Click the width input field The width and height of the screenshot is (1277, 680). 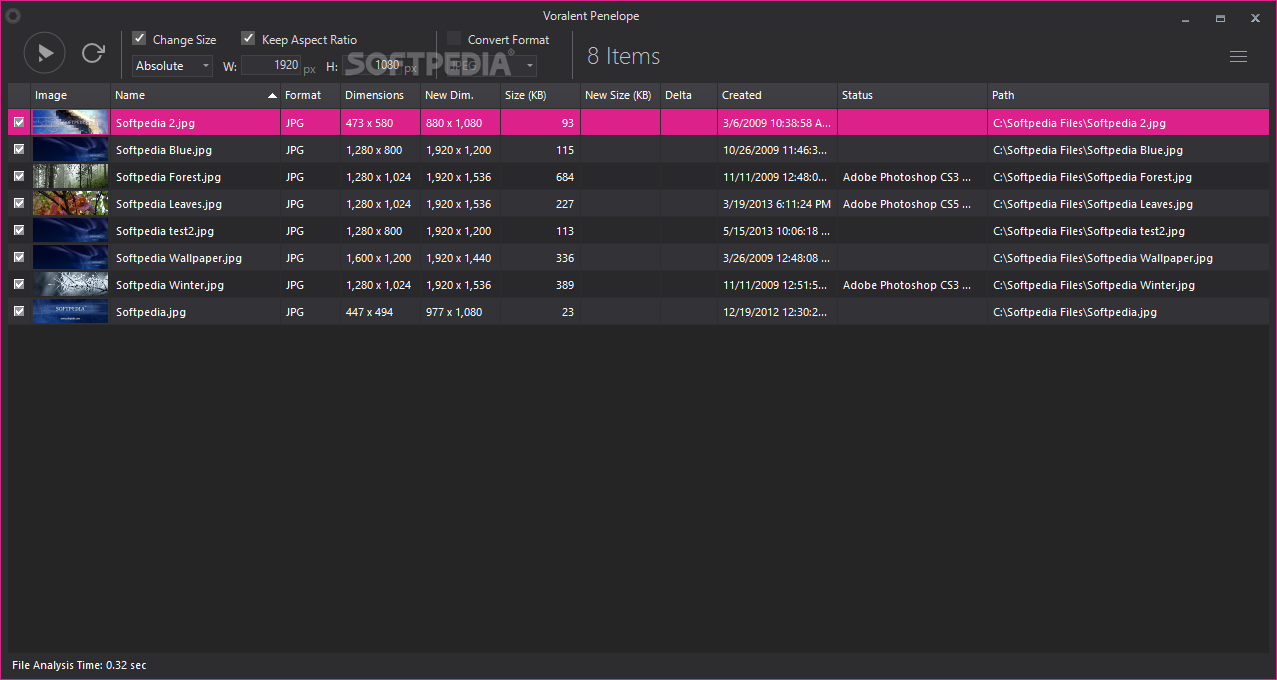click(x=271, y=66)
